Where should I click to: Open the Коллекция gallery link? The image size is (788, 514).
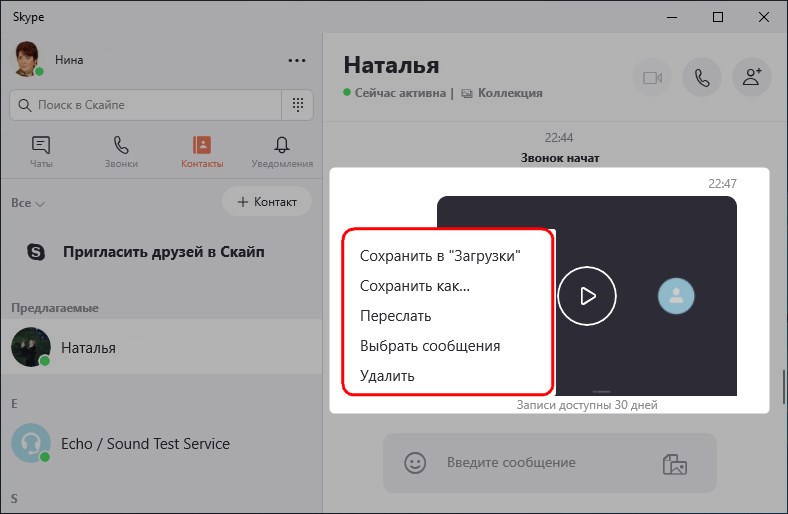pyautogui.click(x=502, y=93)
